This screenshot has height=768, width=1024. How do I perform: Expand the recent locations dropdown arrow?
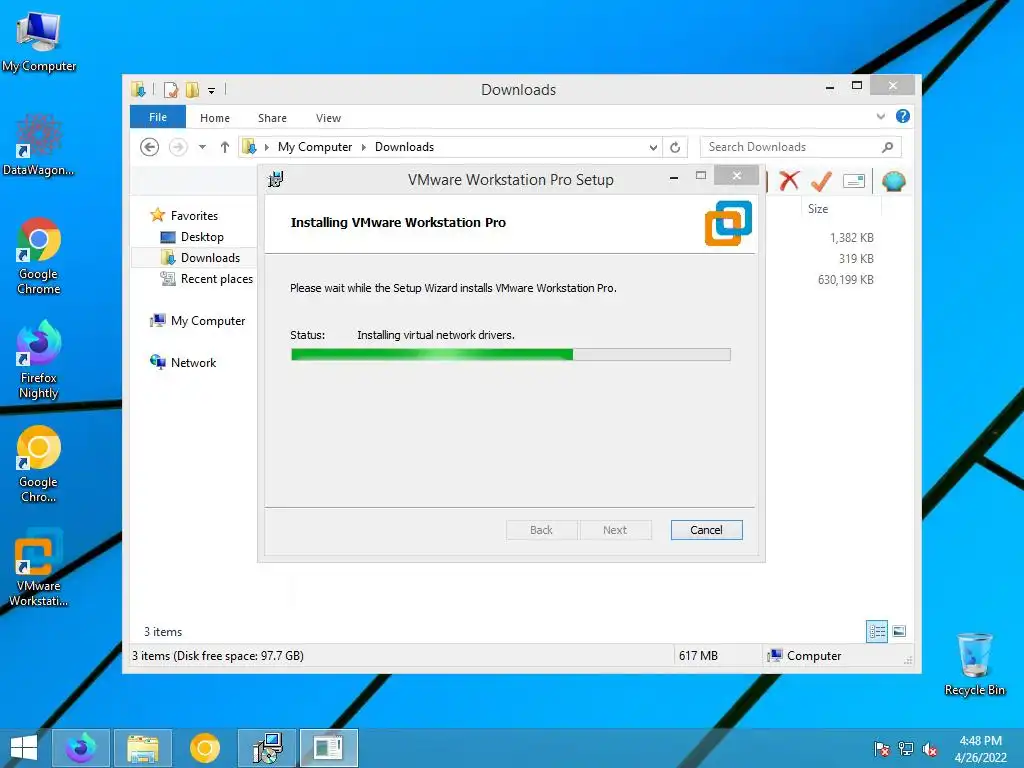tap(202, 147)
